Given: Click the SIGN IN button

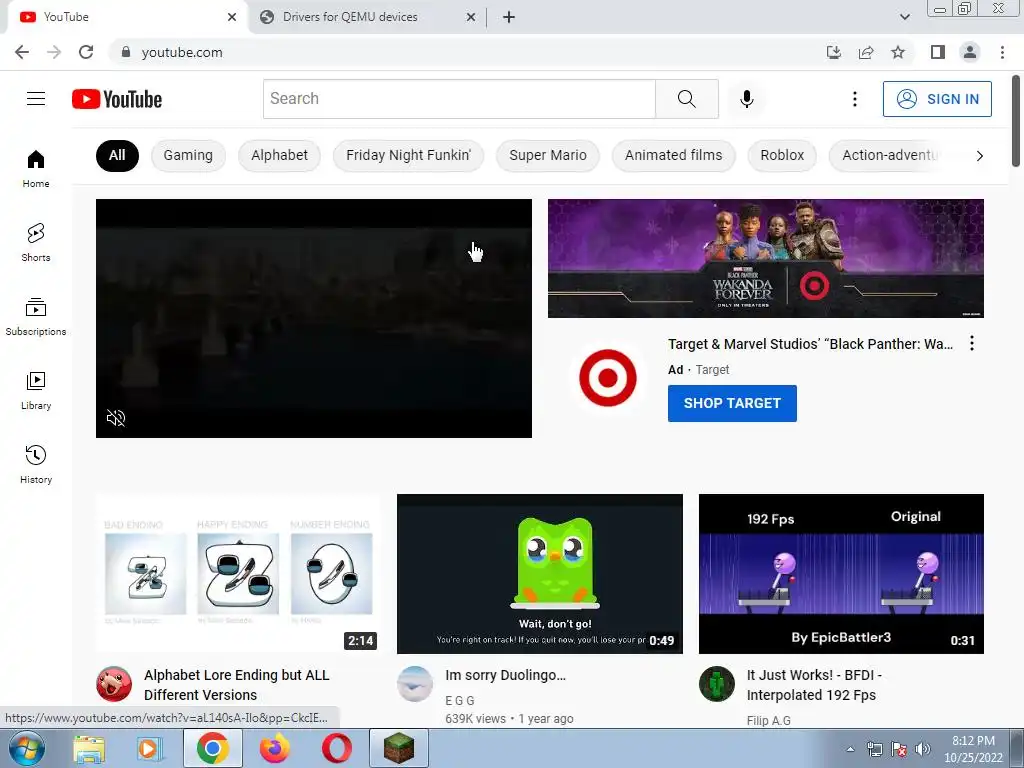Looking at the screenshot, I should pyautogui.click(x=937, y=99).
